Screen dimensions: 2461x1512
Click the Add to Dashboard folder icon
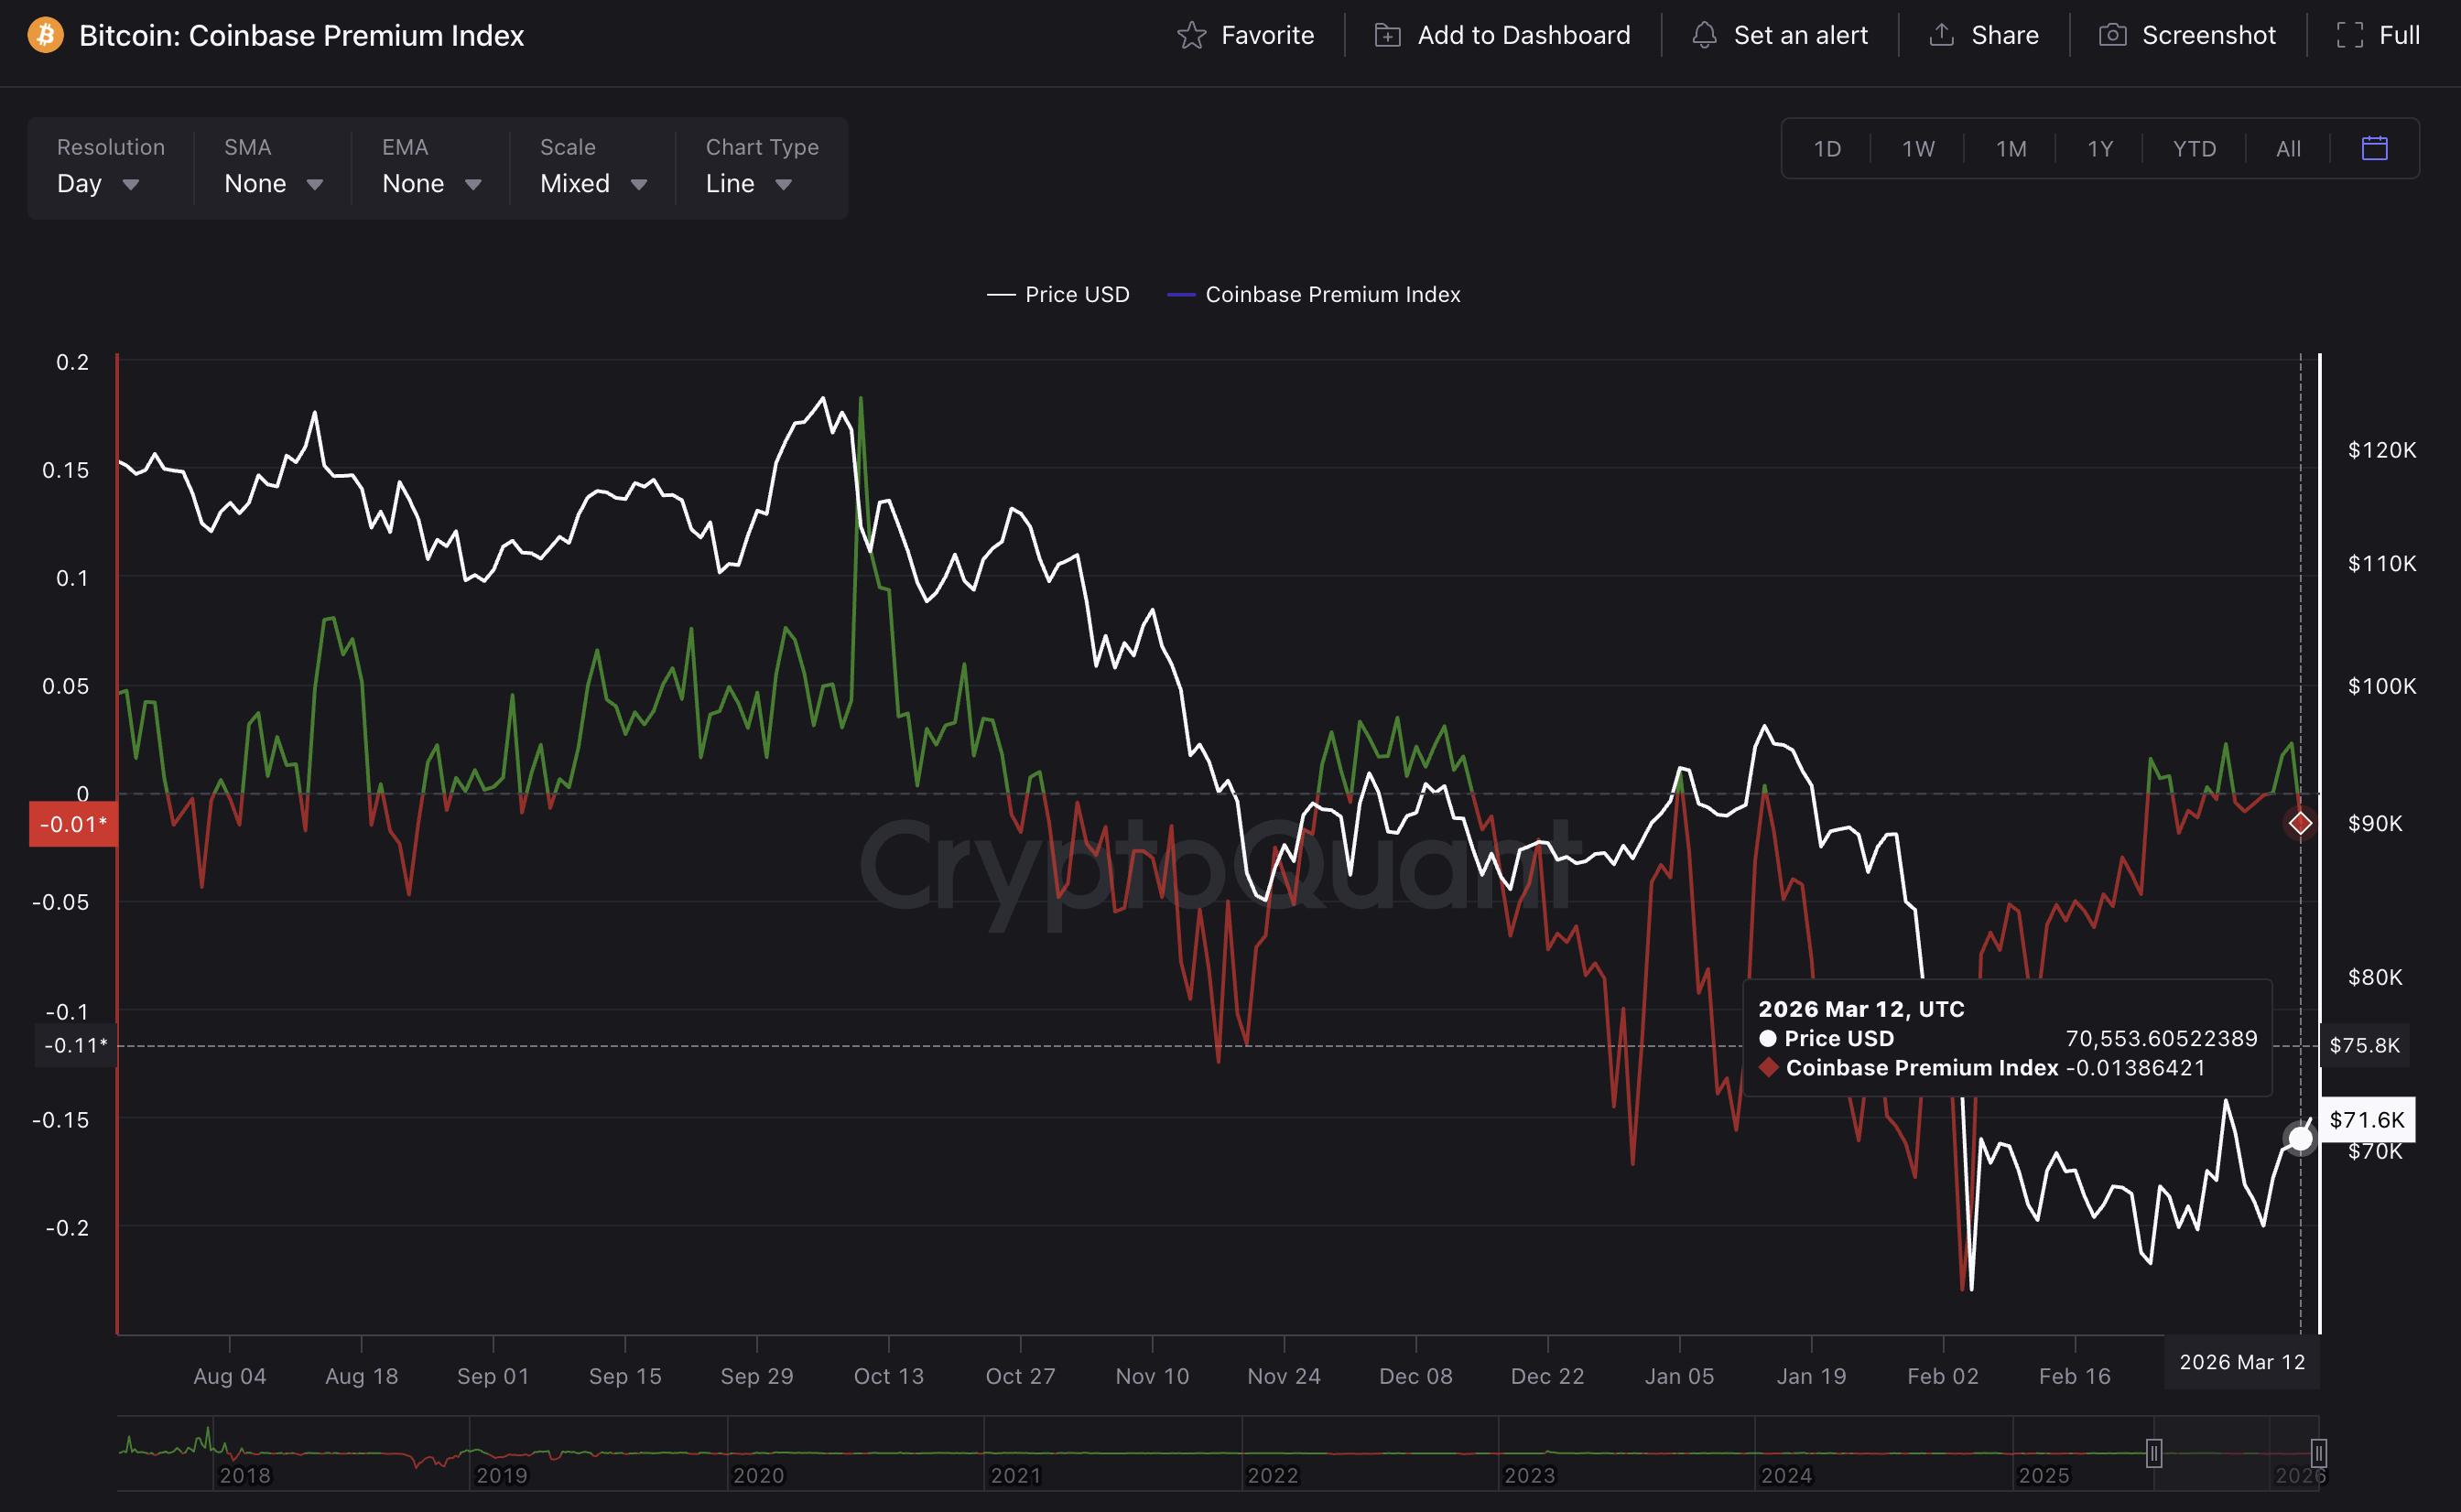tap(1387, 35)
